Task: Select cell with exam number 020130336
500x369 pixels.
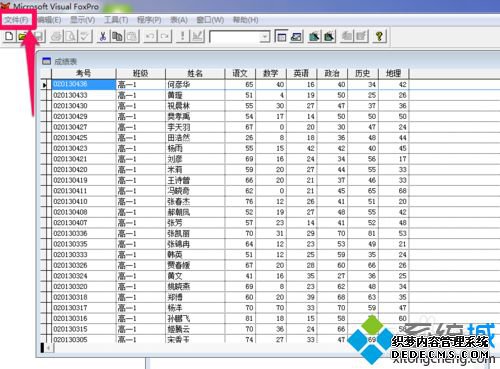Action: coord(84,233)
